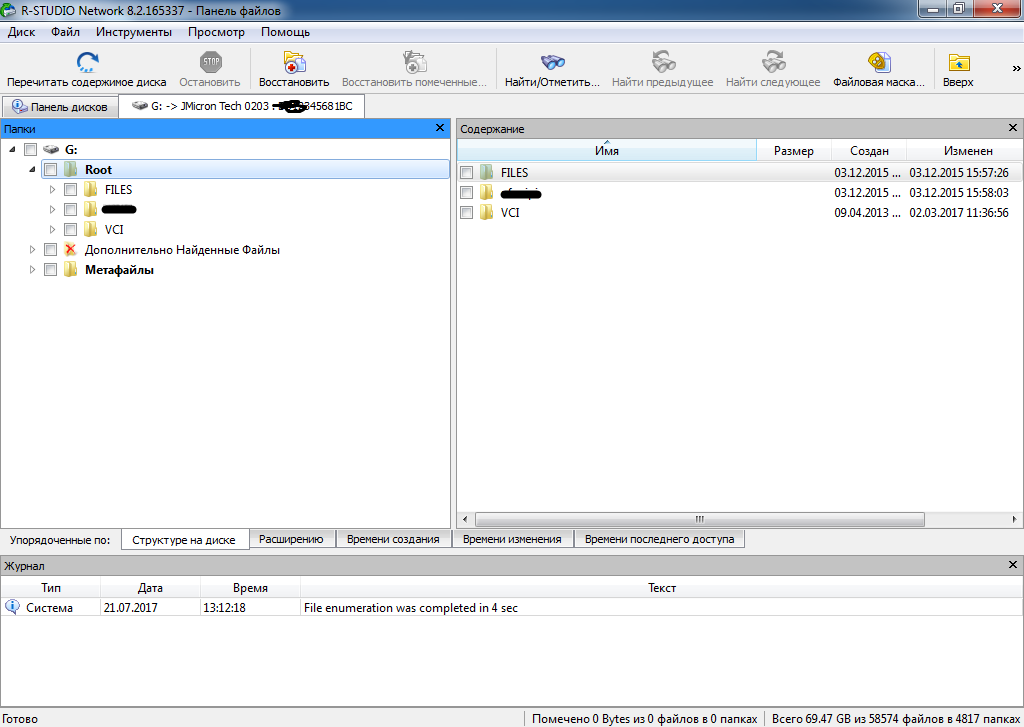The height and width of the screenshot is (727, 1024).
Task: Click the Файловая маска icon
Action: click(x=879, y=62)
